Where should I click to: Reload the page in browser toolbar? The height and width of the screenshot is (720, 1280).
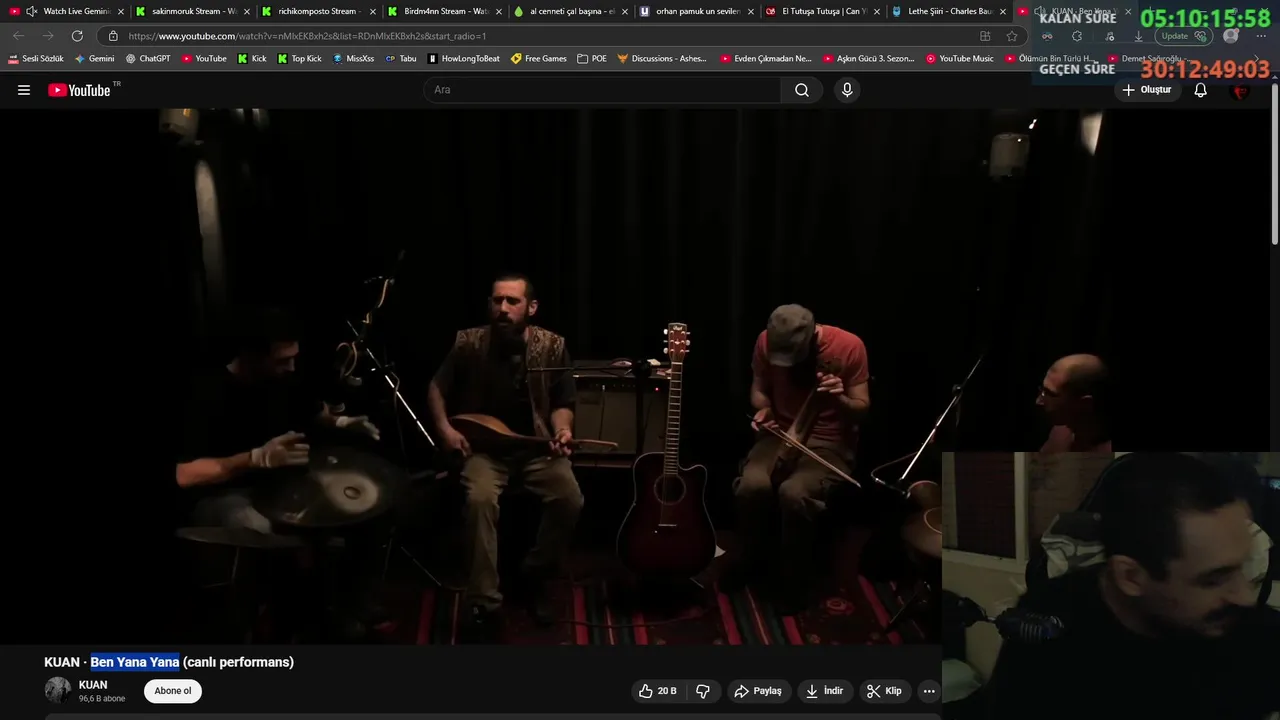pyautogui.click(x=77, y=36)
